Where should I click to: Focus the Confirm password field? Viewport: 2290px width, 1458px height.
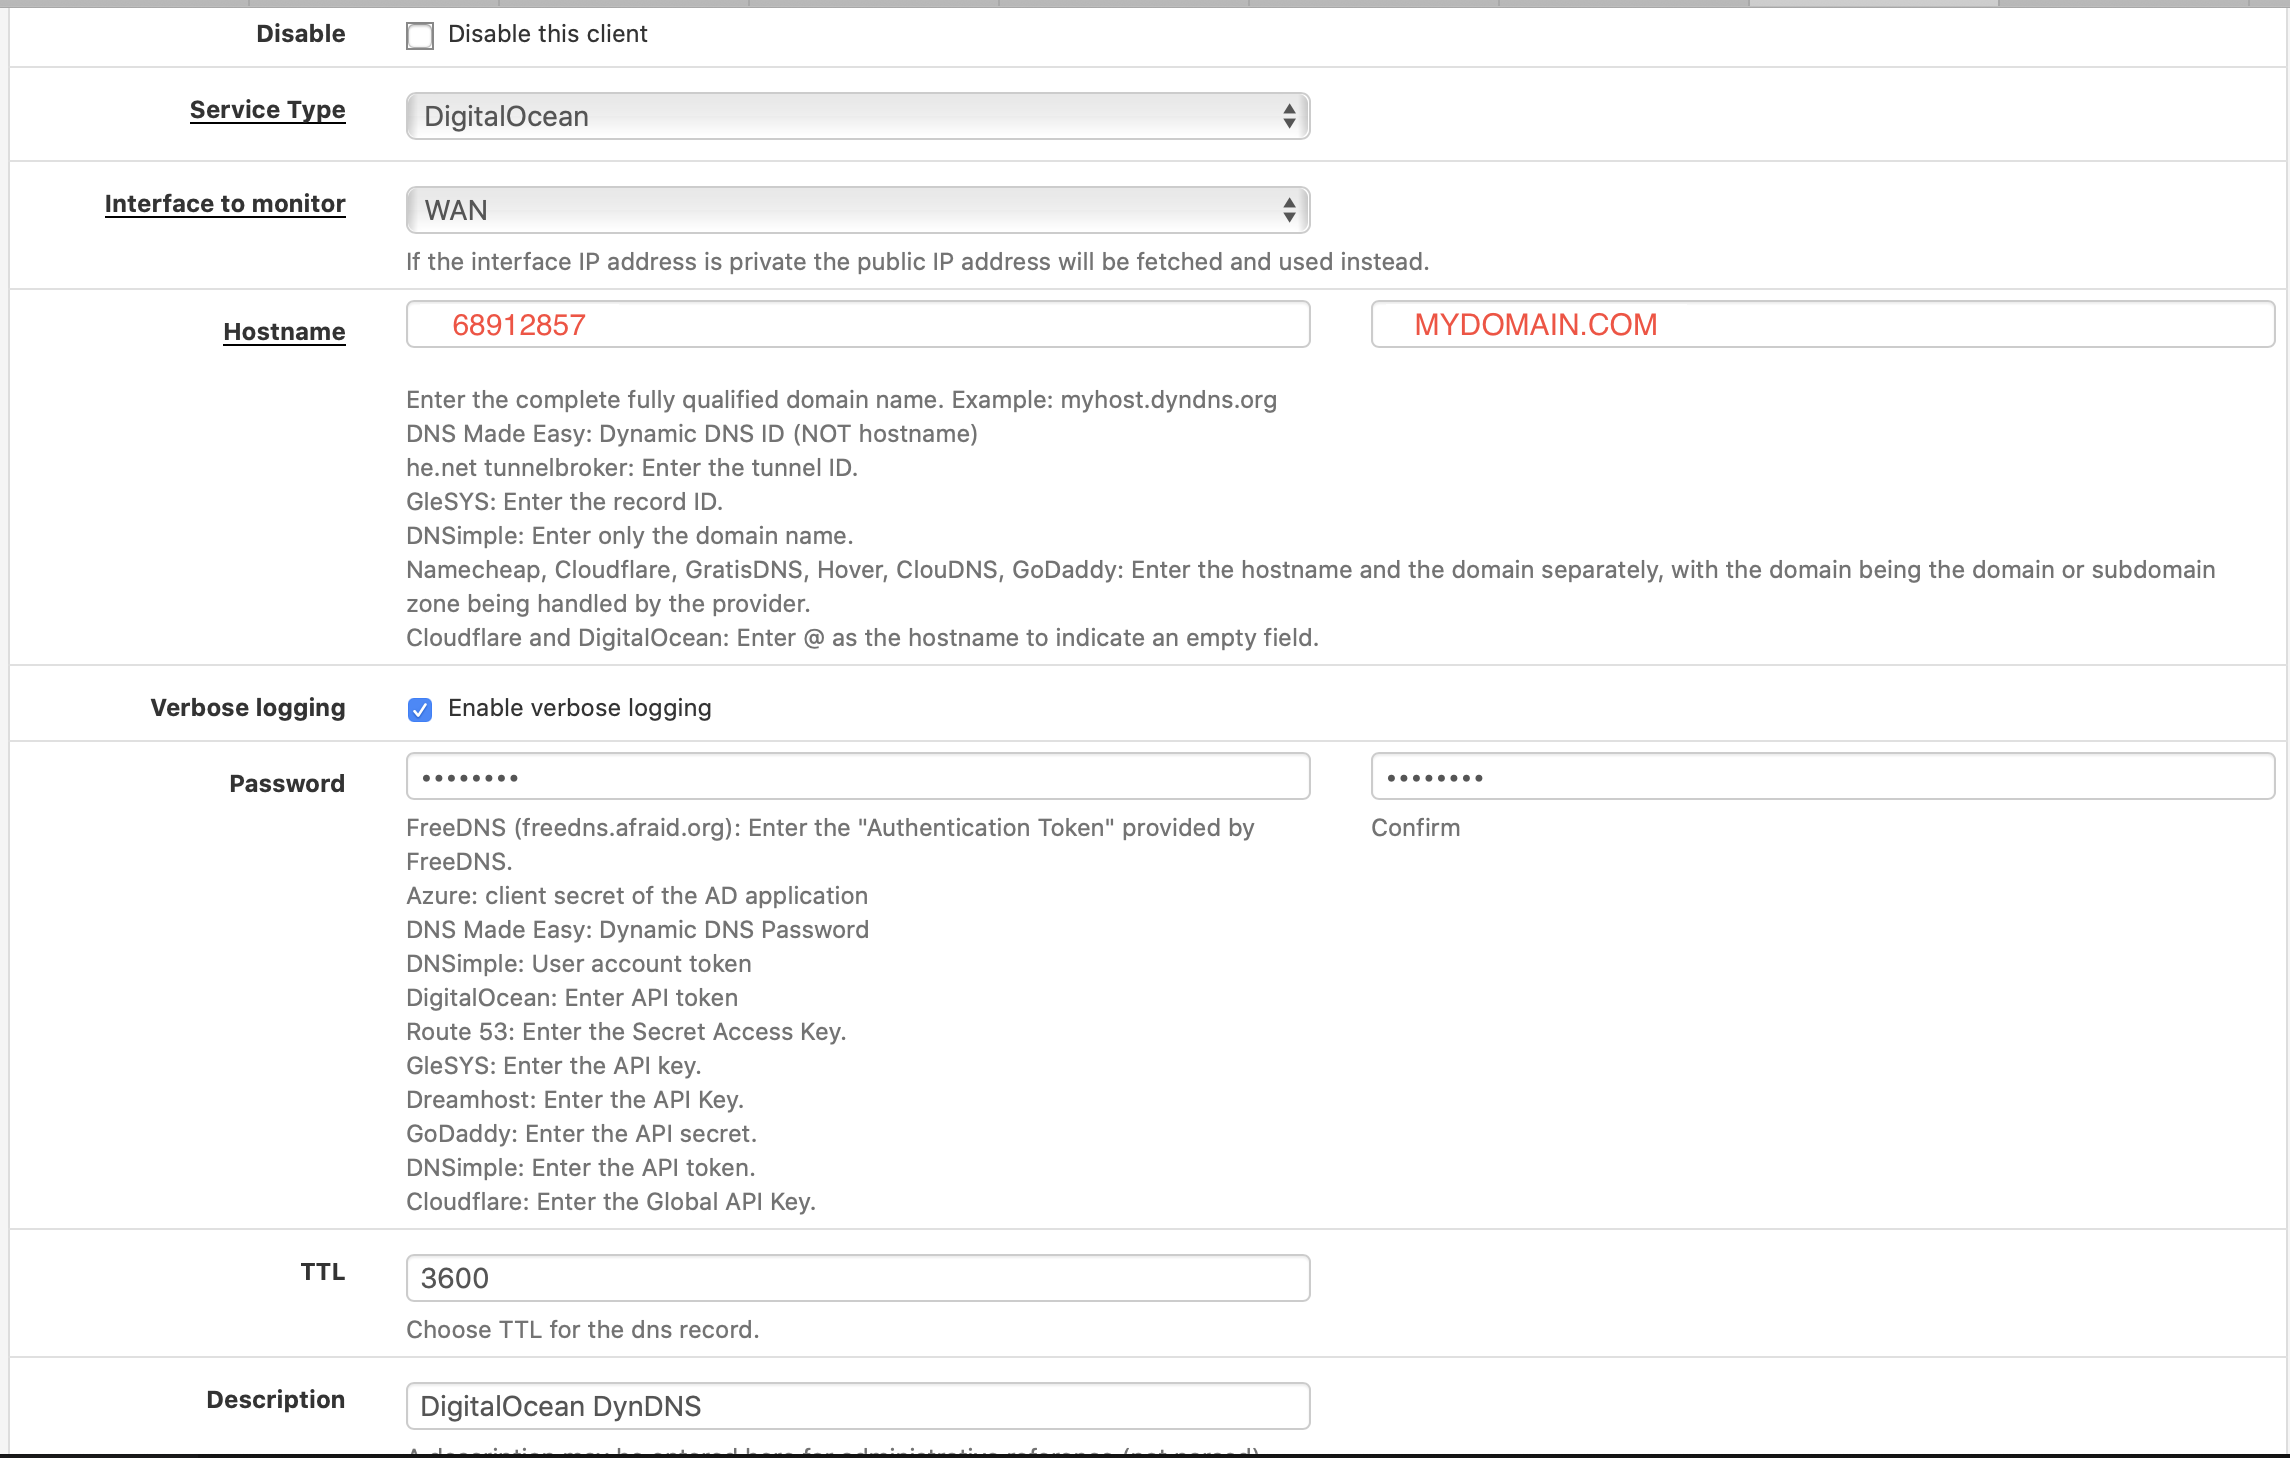pos(1822,776)
